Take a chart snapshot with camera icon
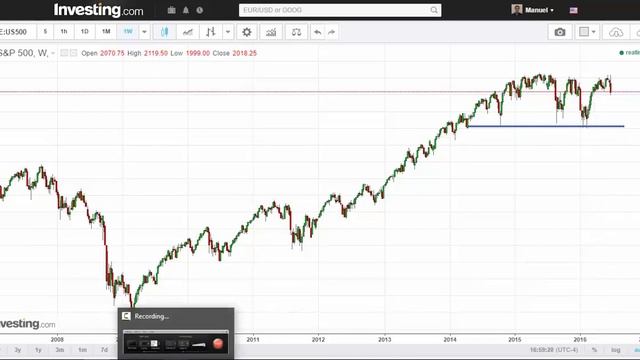 tap(560, 32)
